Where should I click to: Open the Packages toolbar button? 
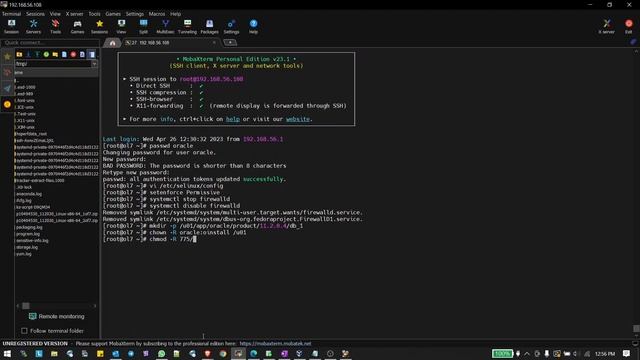(209, 27)
